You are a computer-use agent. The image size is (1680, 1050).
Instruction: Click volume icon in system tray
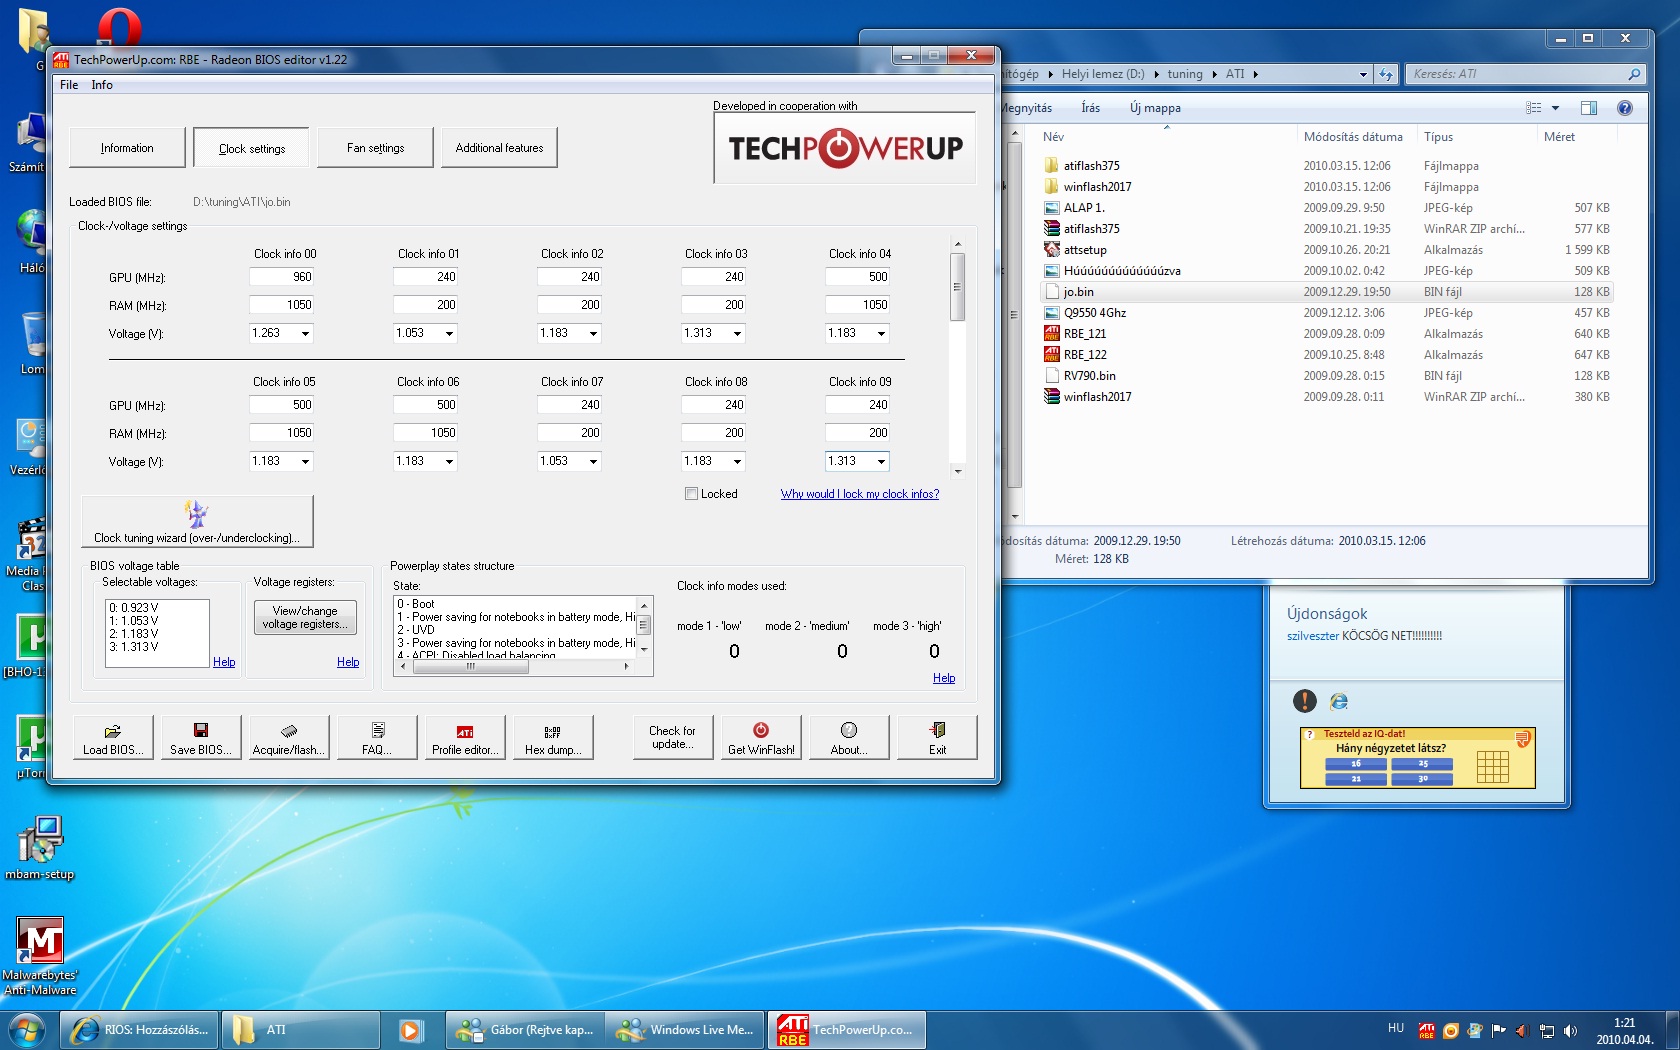tap(1570, 1030)
